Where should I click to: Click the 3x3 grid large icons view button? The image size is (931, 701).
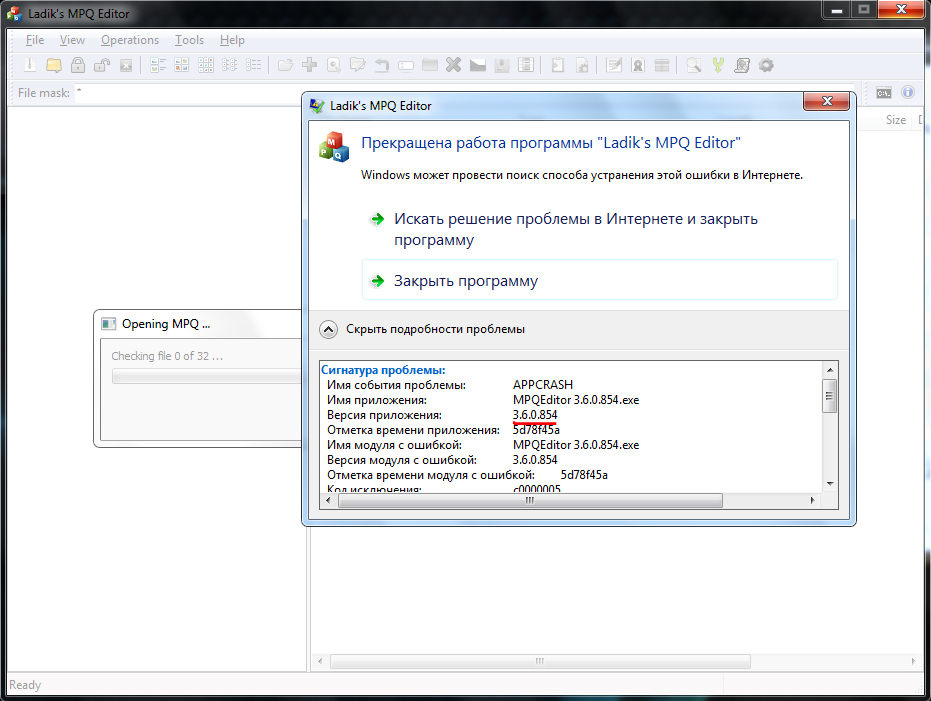pos(205,65)
